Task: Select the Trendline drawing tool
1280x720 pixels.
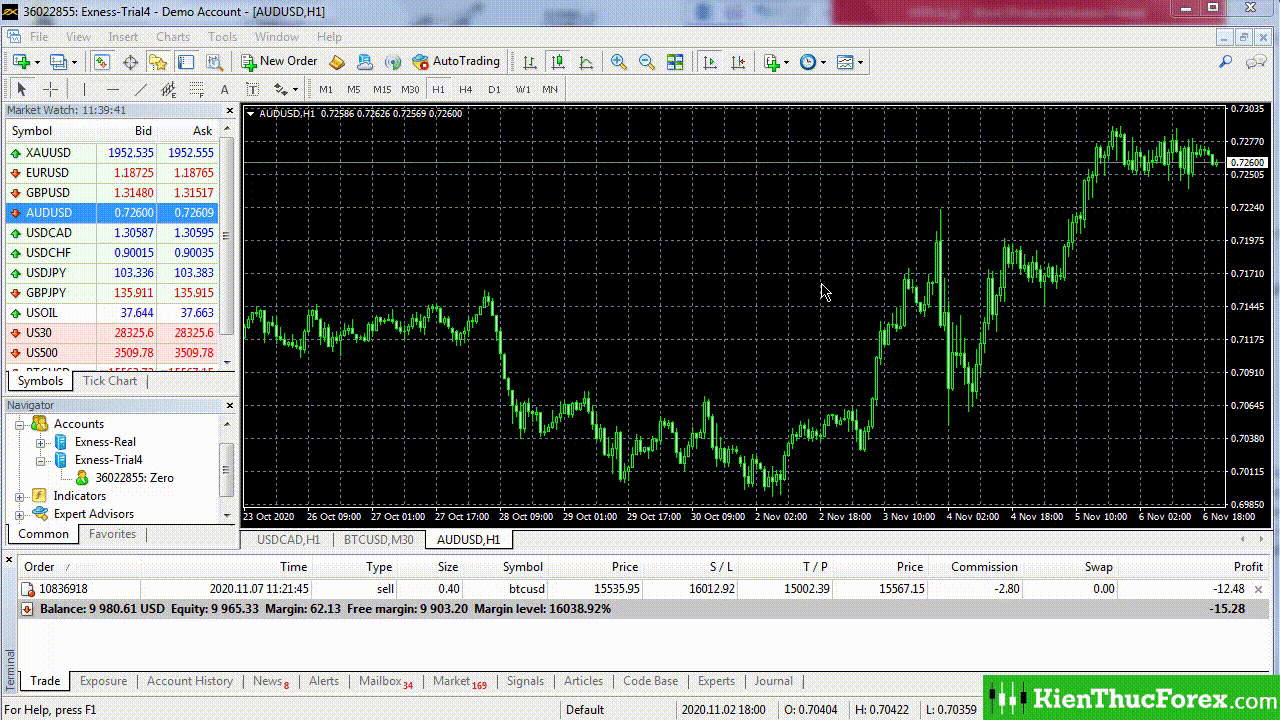Action: (x=140, y=89)
